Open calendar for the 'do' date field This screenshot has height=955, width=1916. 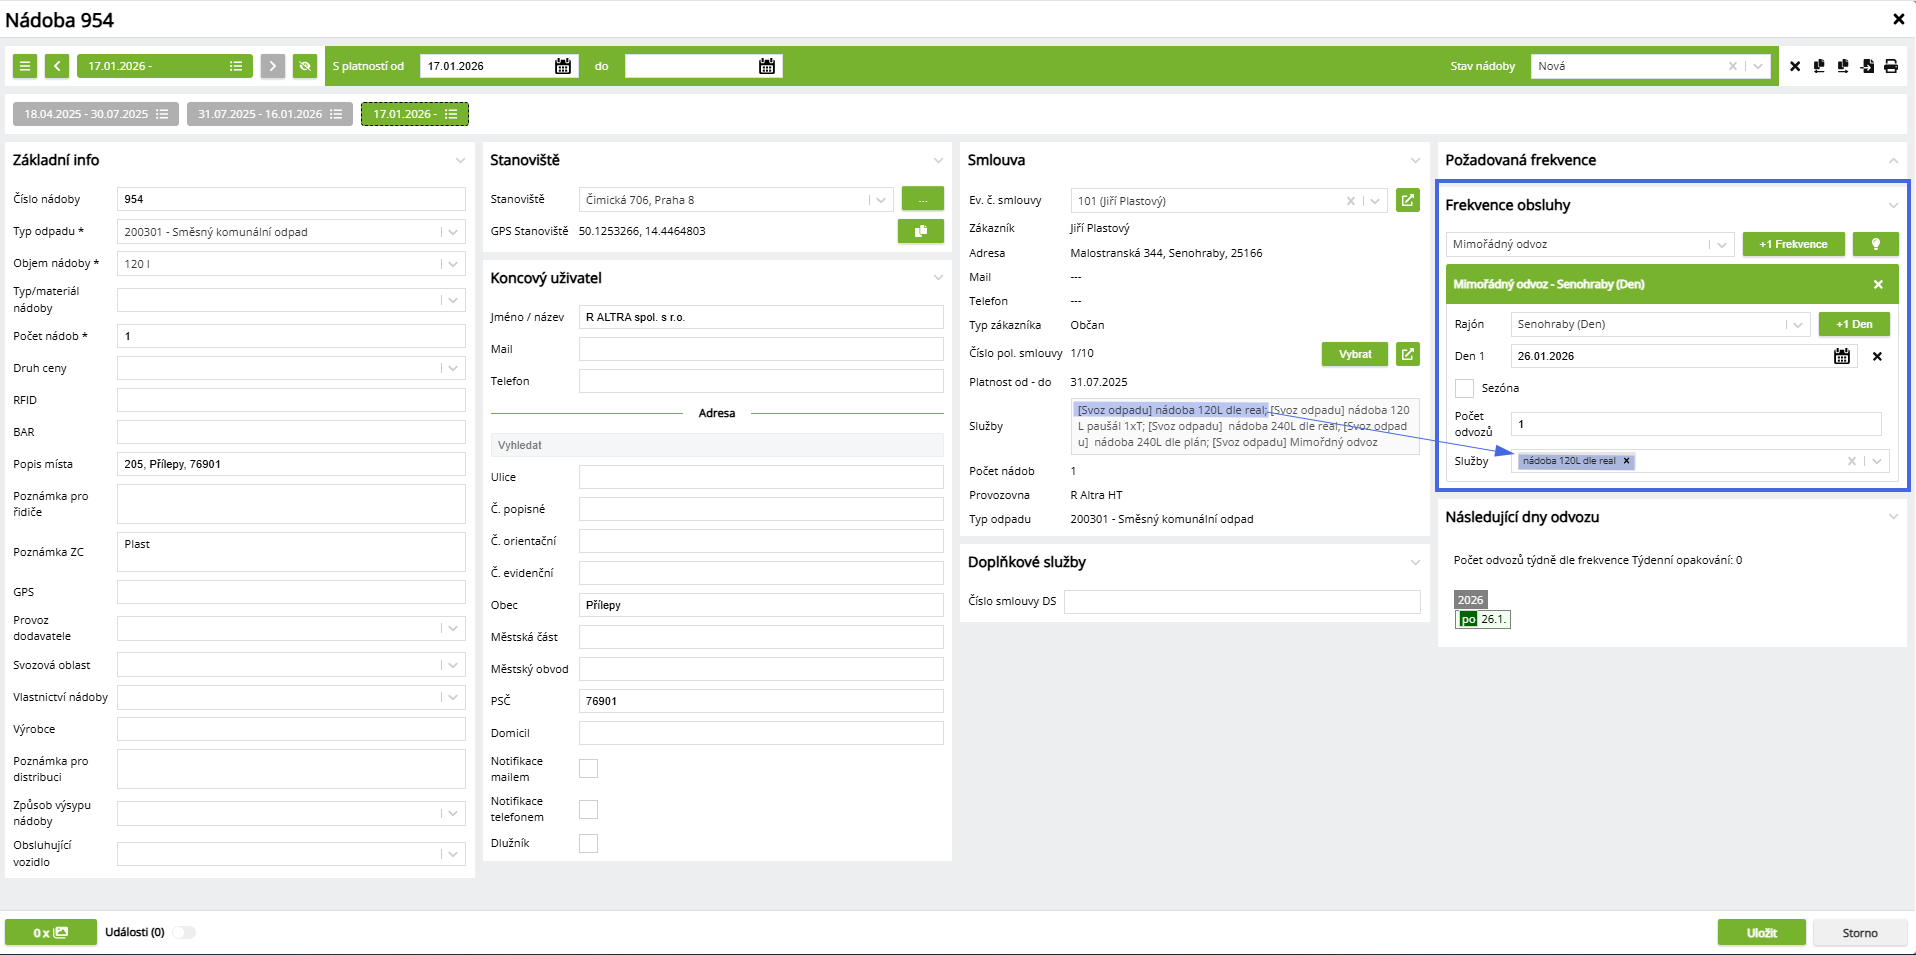767,66
